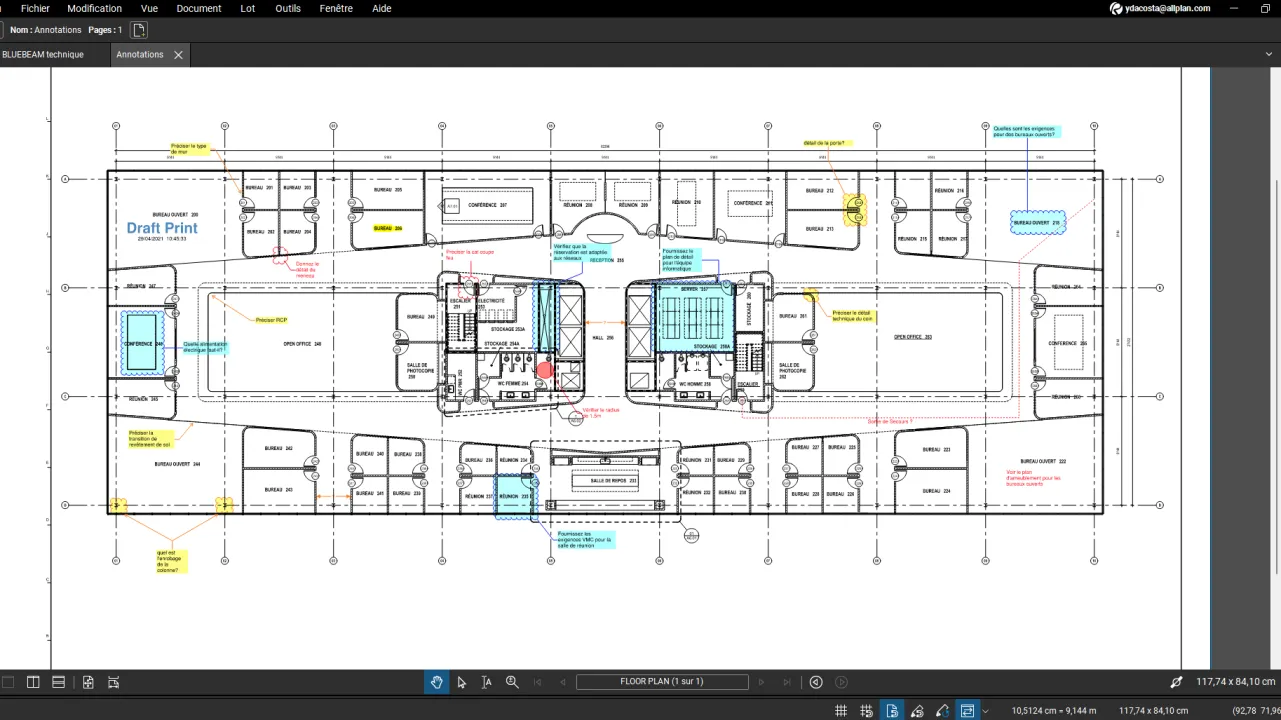Toggle the highlighted snap to document option
Screen dimensions: 1281x720
[892, 710]
